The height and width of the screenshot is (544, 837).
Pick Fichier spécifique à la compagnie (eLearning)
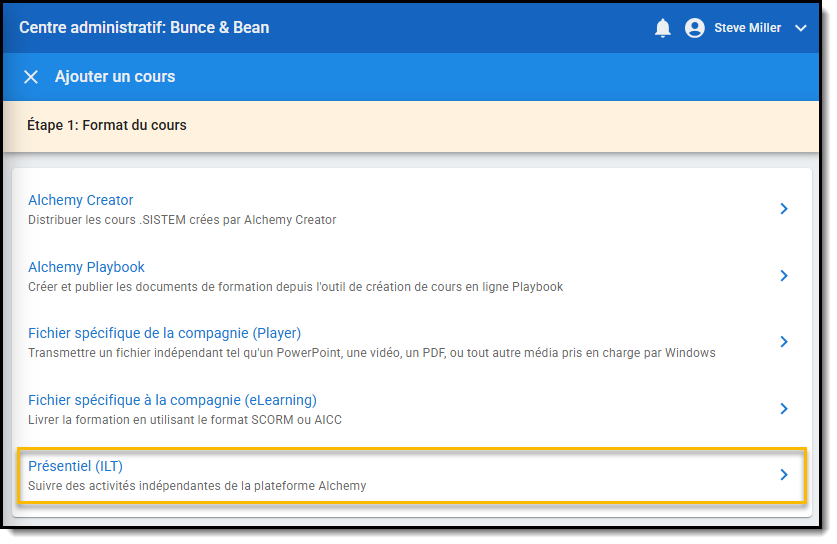172,400
